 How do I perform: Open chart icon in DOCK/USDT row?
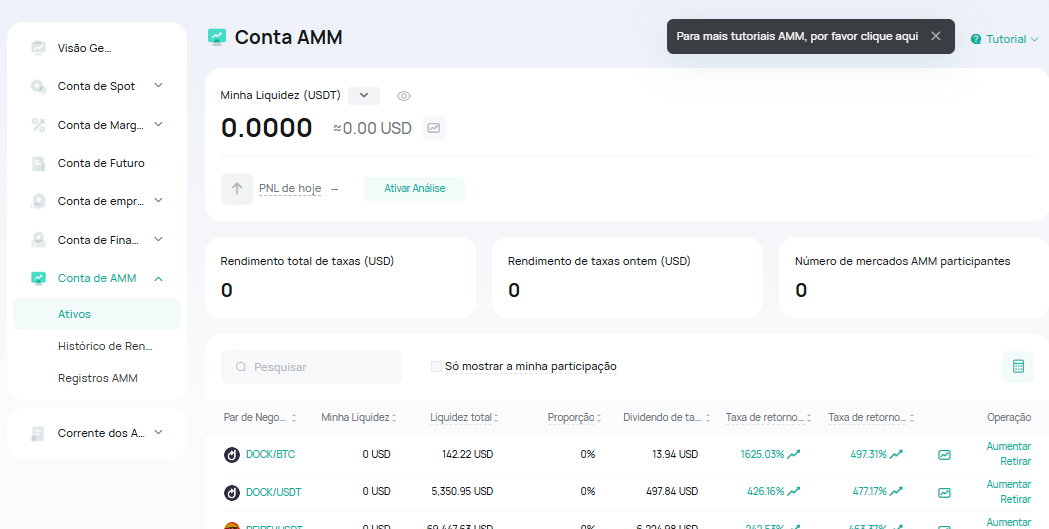tap(944, 492)
